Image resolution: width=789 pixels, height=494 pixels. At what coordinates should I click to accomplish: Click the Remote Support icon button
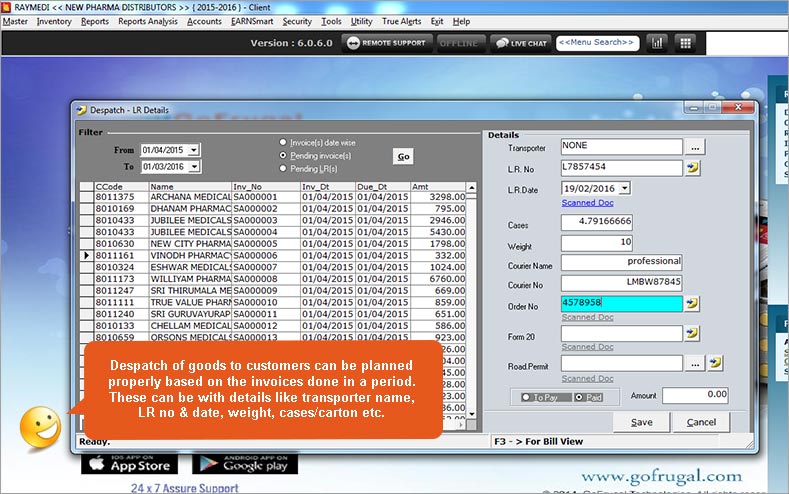(387, 43)
